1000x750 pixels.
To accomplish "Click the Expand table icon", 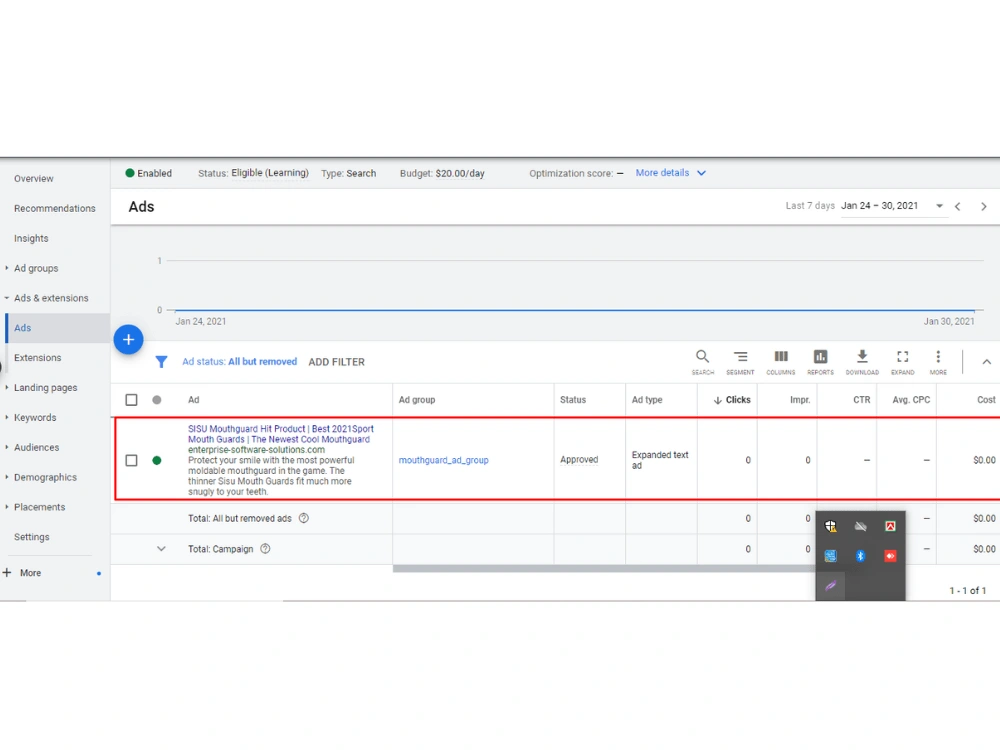I will [x=902, y=362].
